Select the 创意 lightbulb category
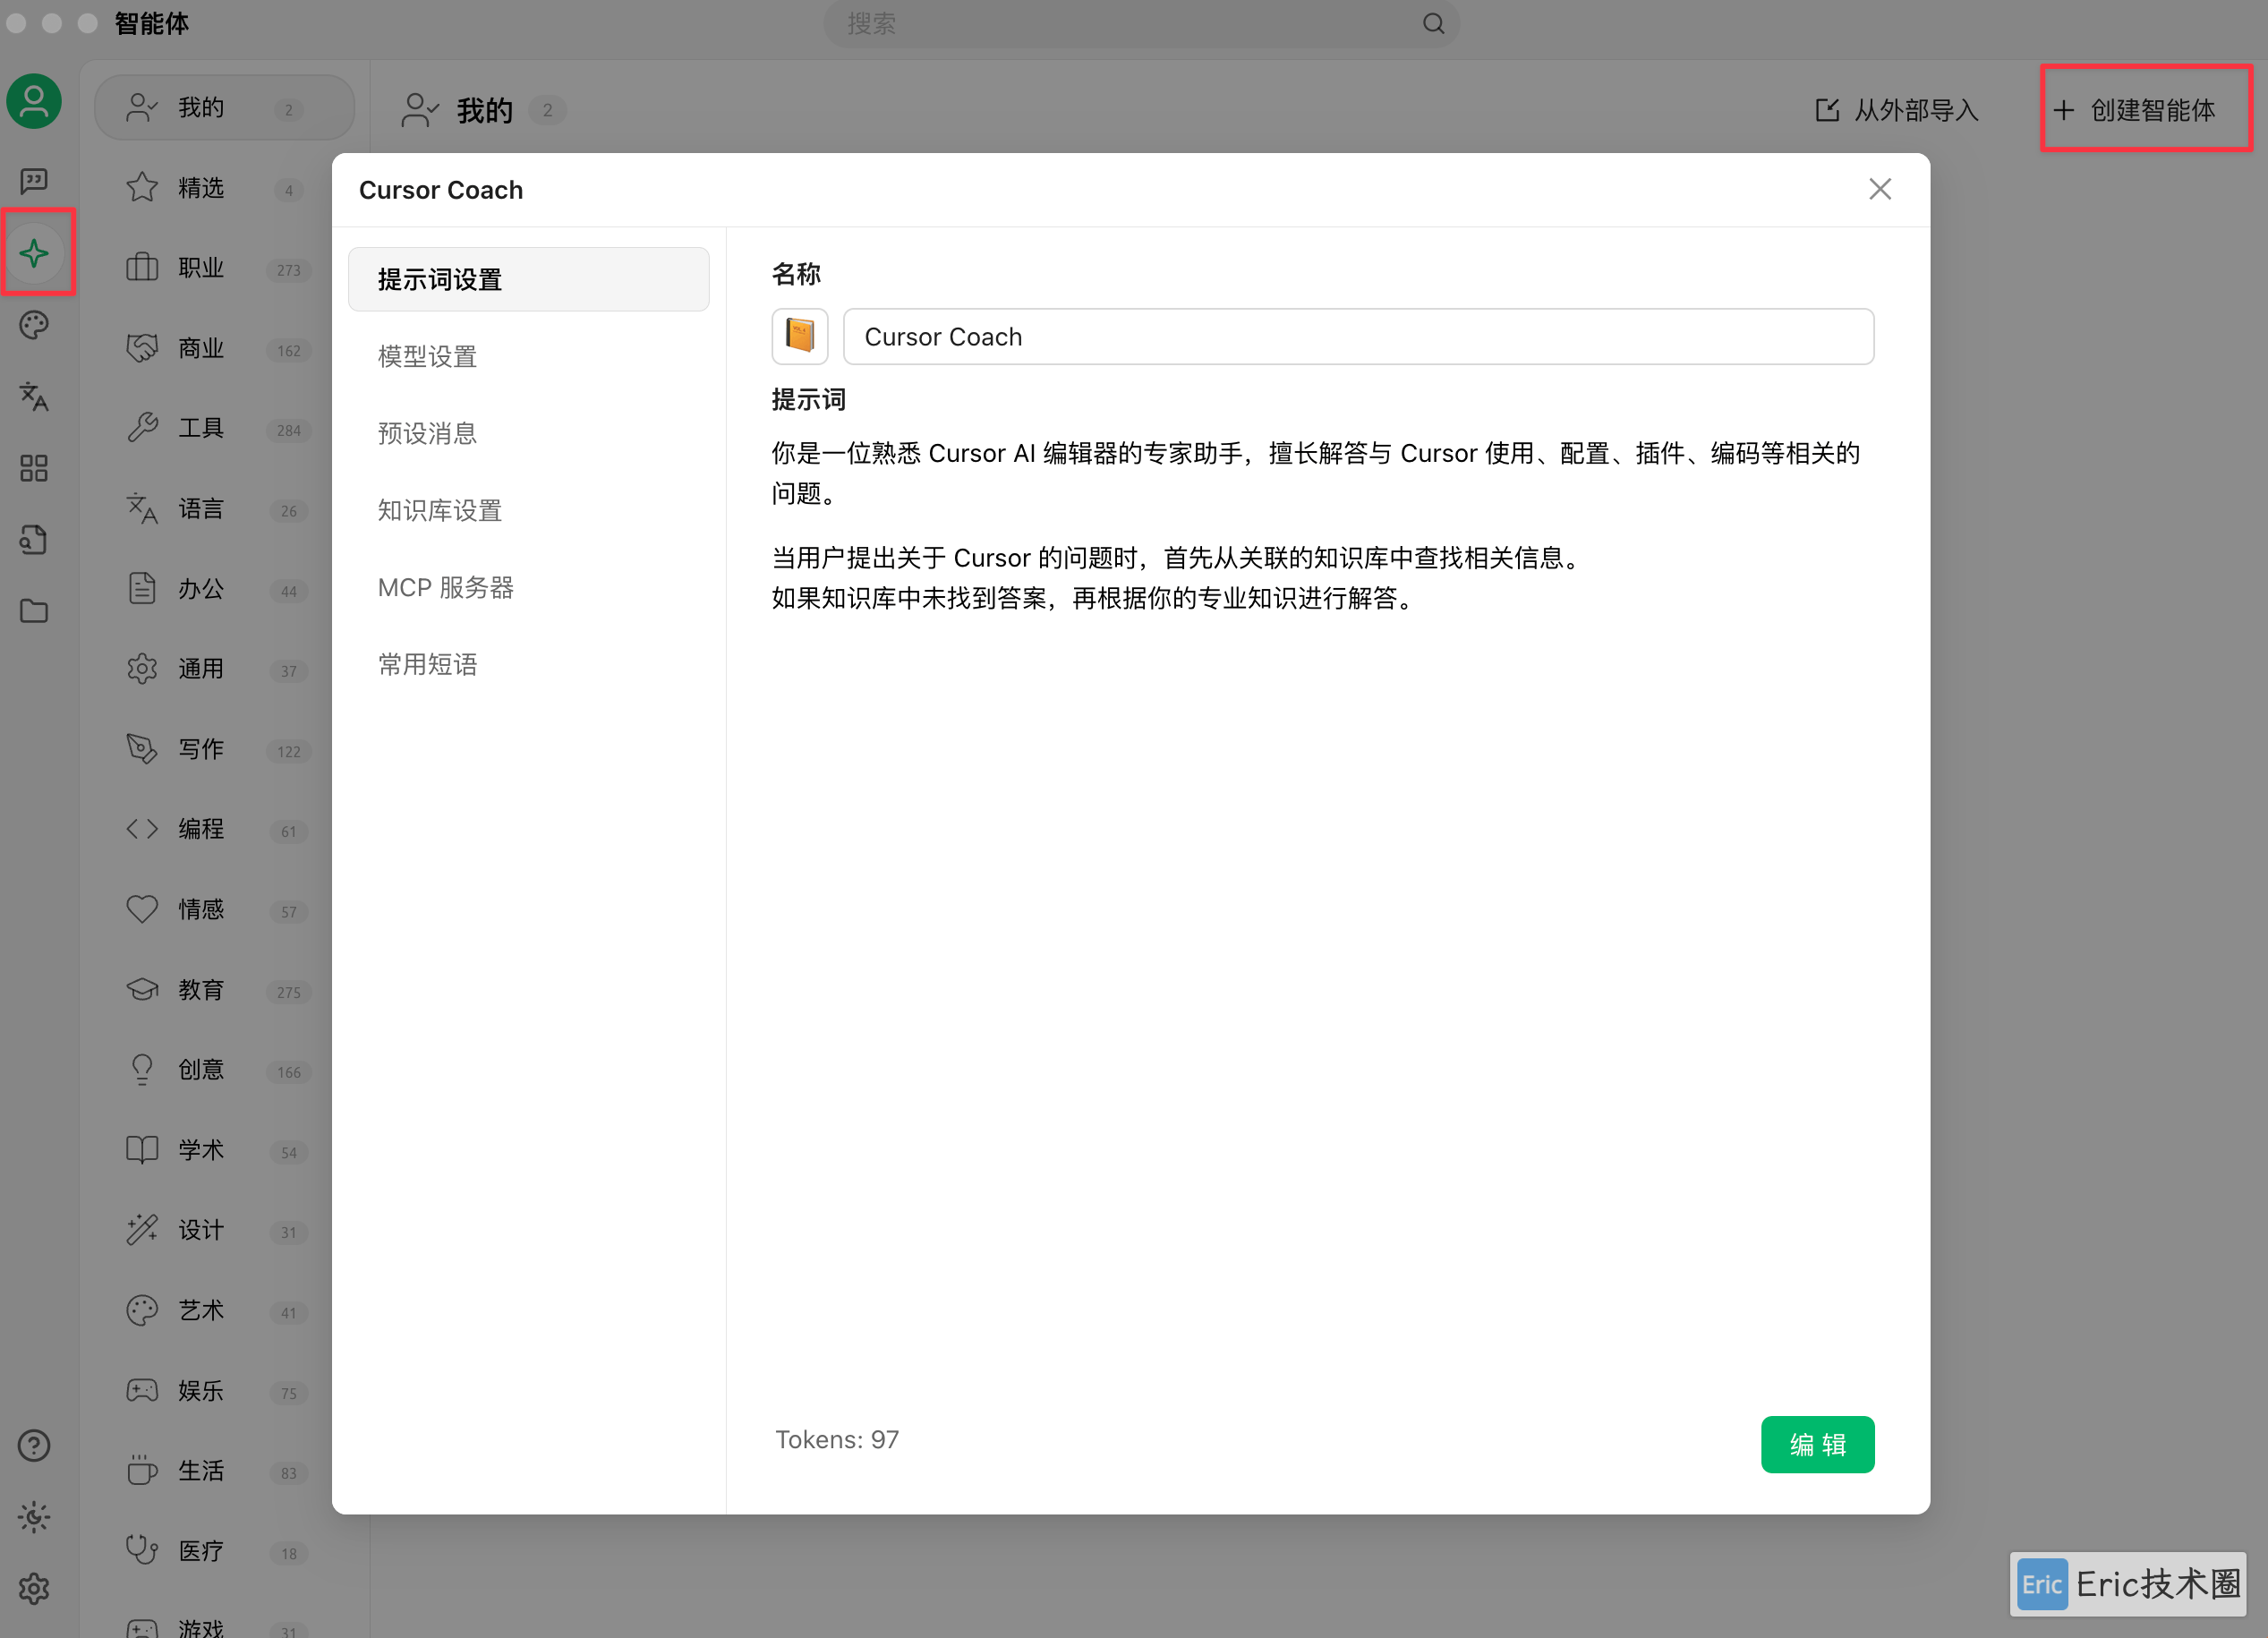The image size is (2268, 1638). coord(224,1070)
